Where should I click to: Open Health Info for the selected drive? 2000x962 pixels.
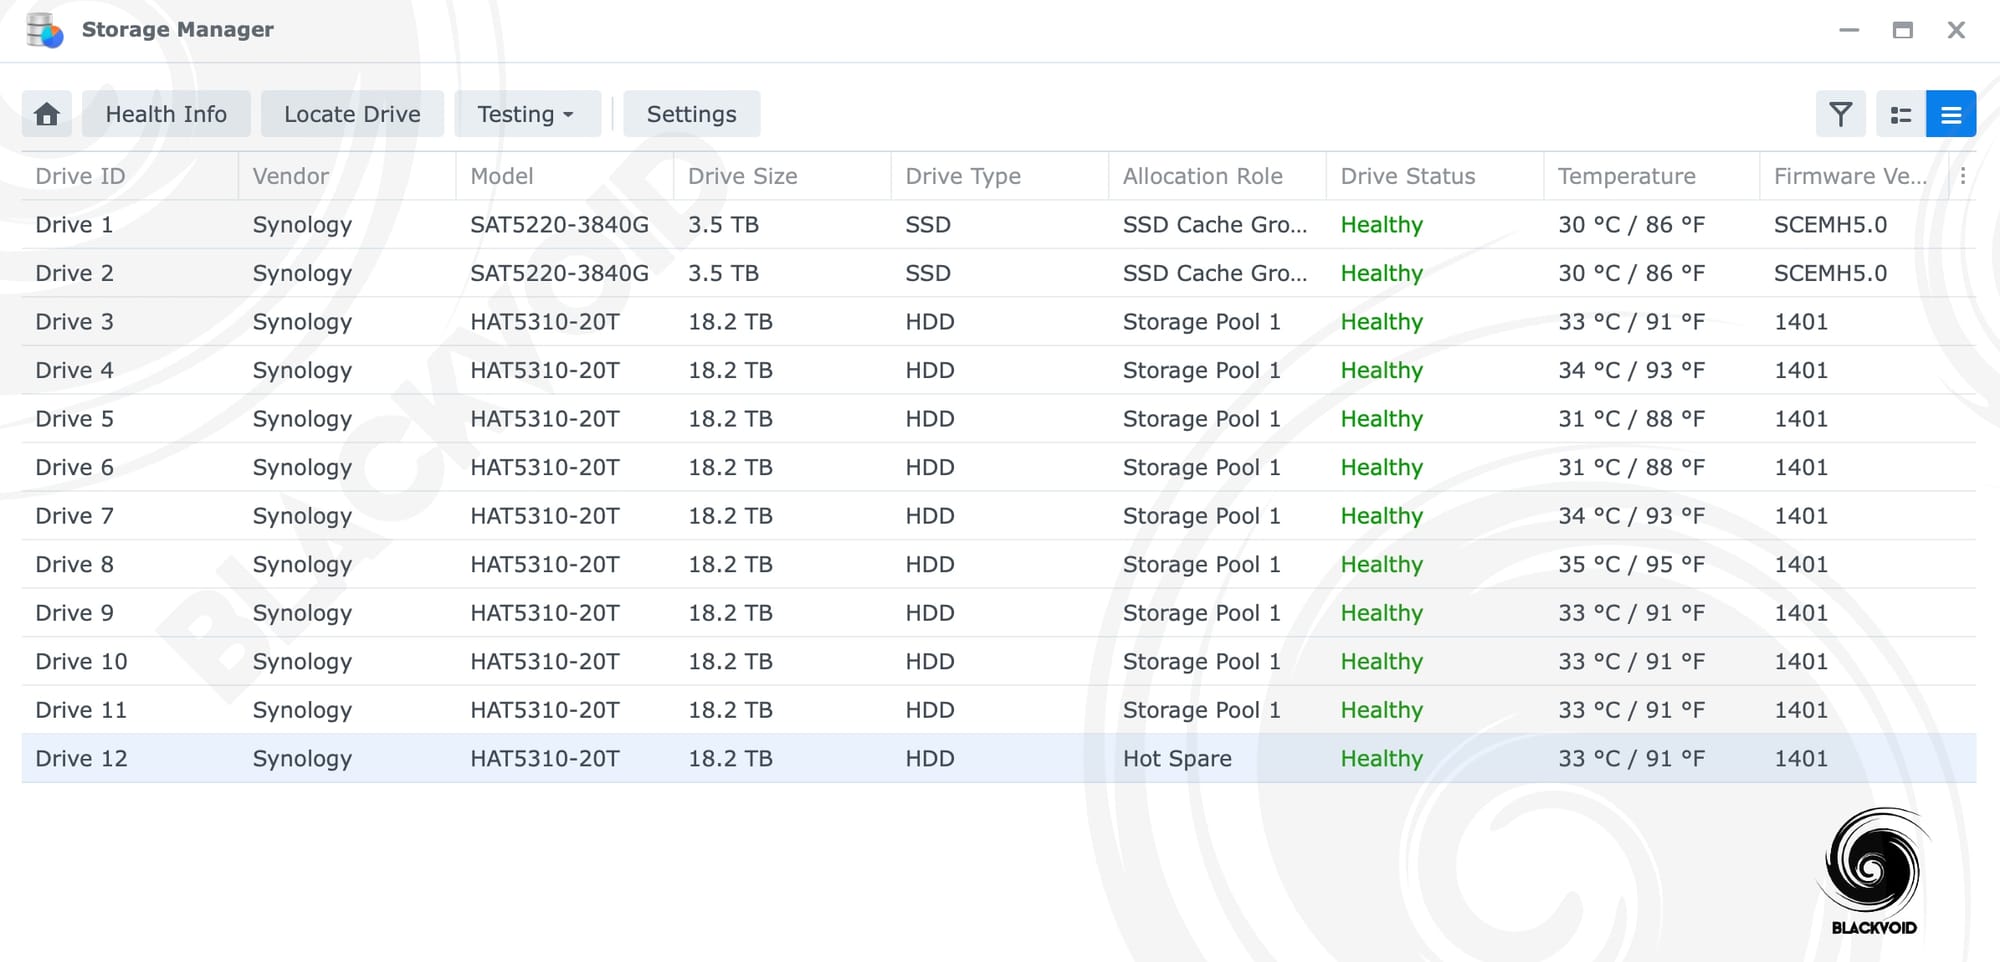[166, 114]
